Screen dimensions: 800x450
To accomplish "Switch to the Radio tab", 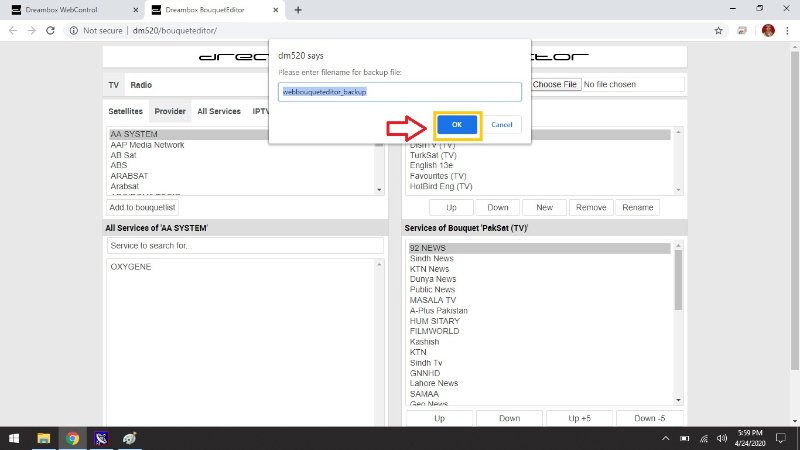I will (141, 85).
